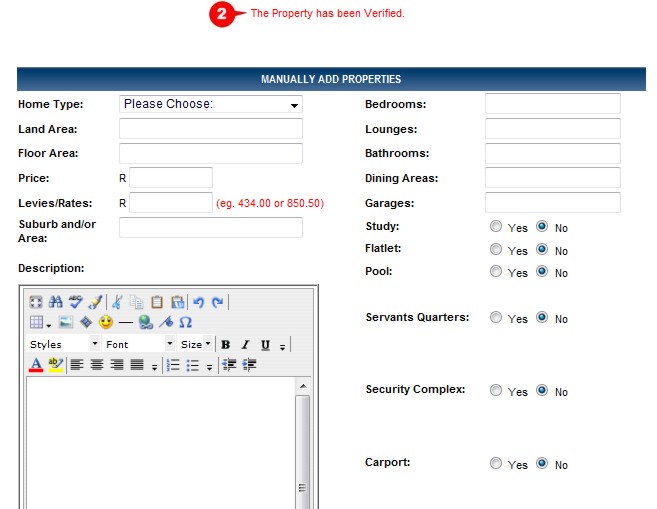Viewport: 657px width, 509px height.
Task: Open the Font dropdown
Action: [x=139, y=344]
